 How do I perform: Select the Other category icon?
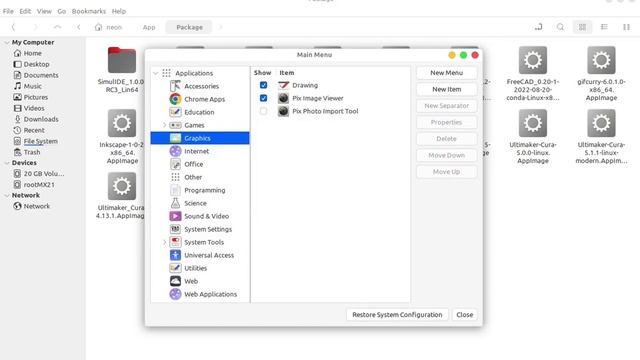(175, 177)
